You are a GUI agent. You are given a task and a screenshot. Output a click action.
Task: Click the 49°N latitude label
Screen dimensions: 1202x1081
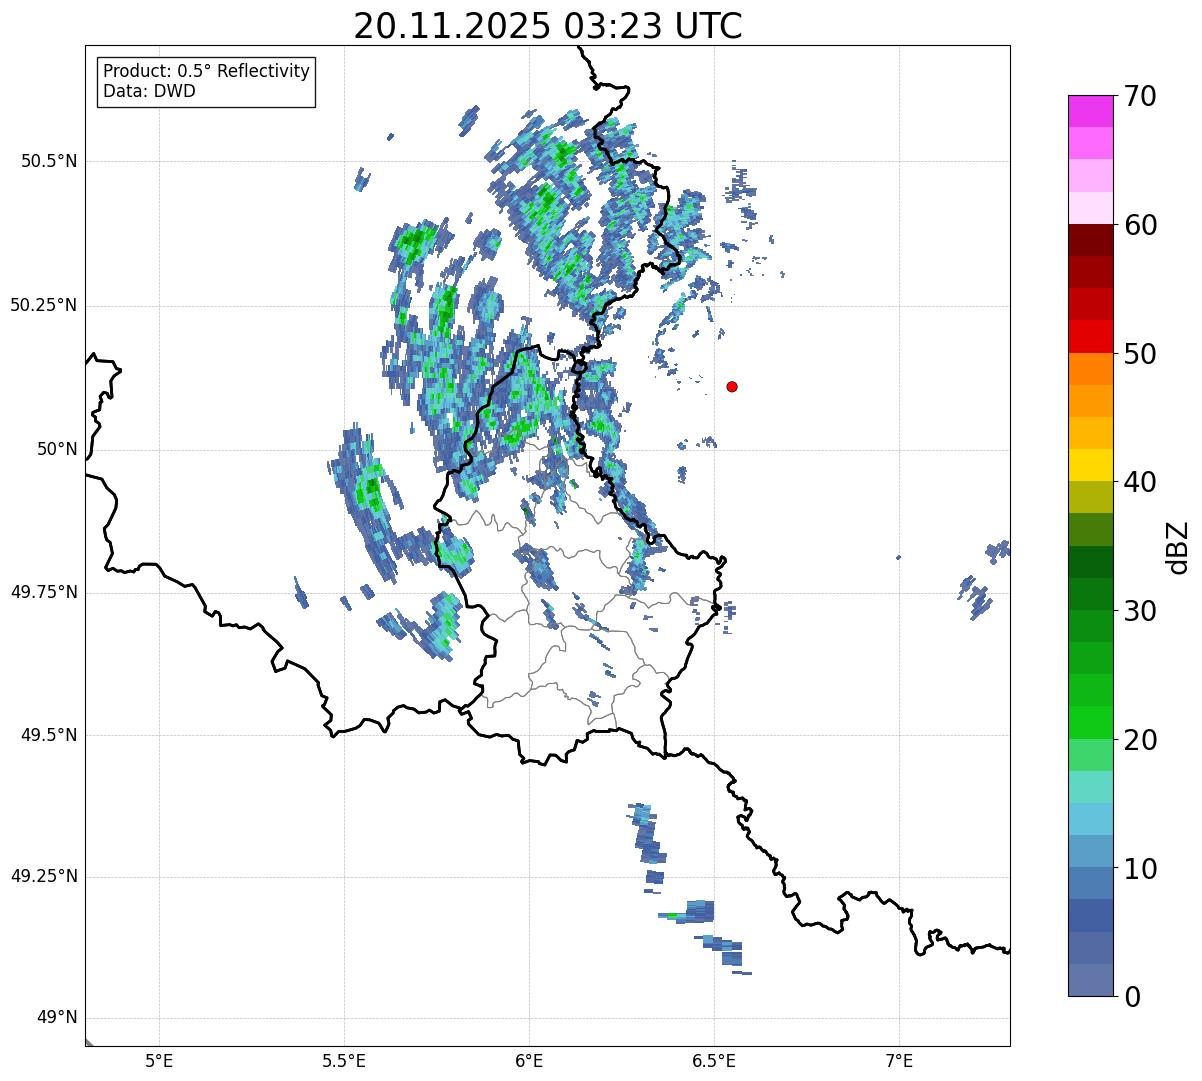click(x=57, y=1018)
